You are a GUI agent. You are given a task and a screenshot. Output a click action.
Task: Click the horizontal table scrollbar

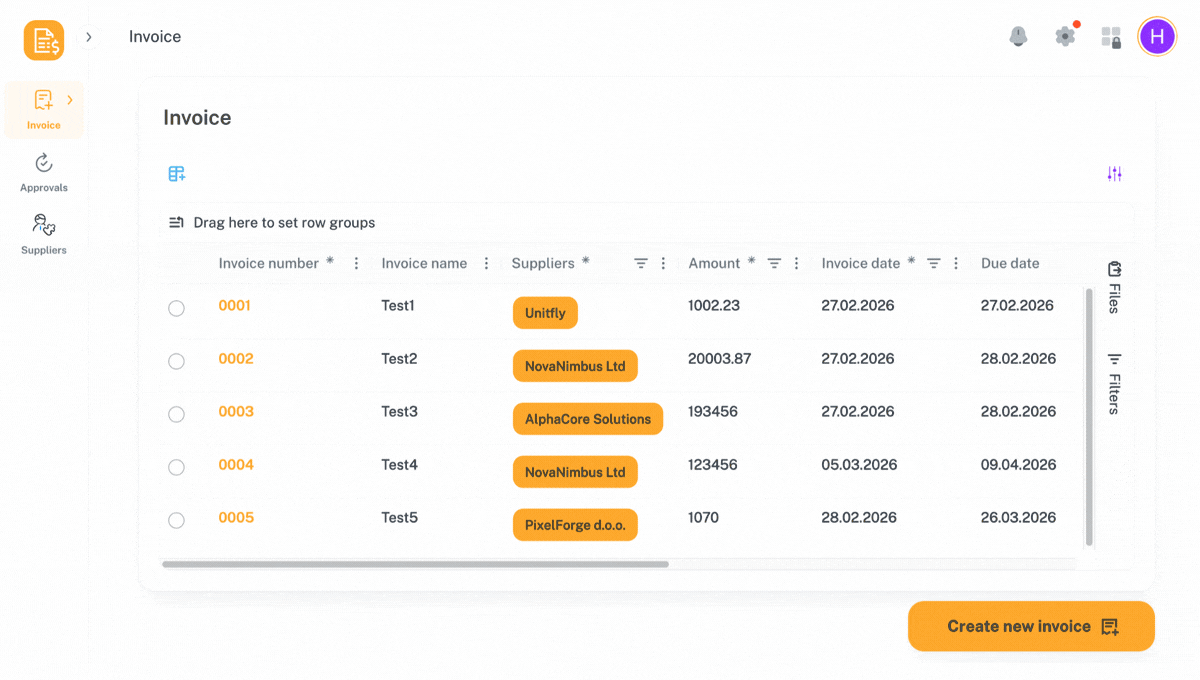[415, 564]
